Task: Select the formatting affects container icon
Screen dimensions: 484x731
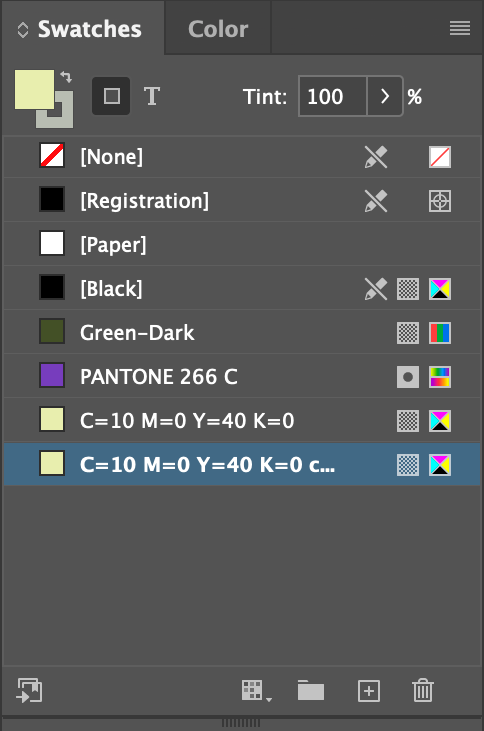Action: pos(111,96)
